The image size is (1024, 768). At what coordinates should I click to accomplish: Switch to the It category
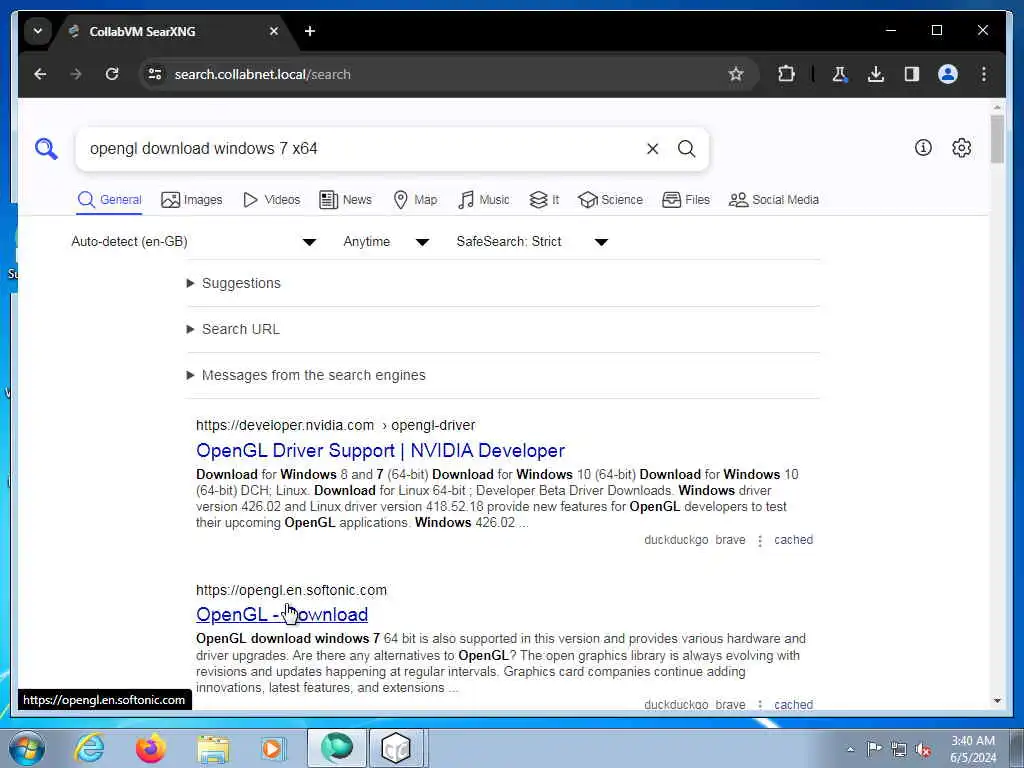[x=544, y=200]
